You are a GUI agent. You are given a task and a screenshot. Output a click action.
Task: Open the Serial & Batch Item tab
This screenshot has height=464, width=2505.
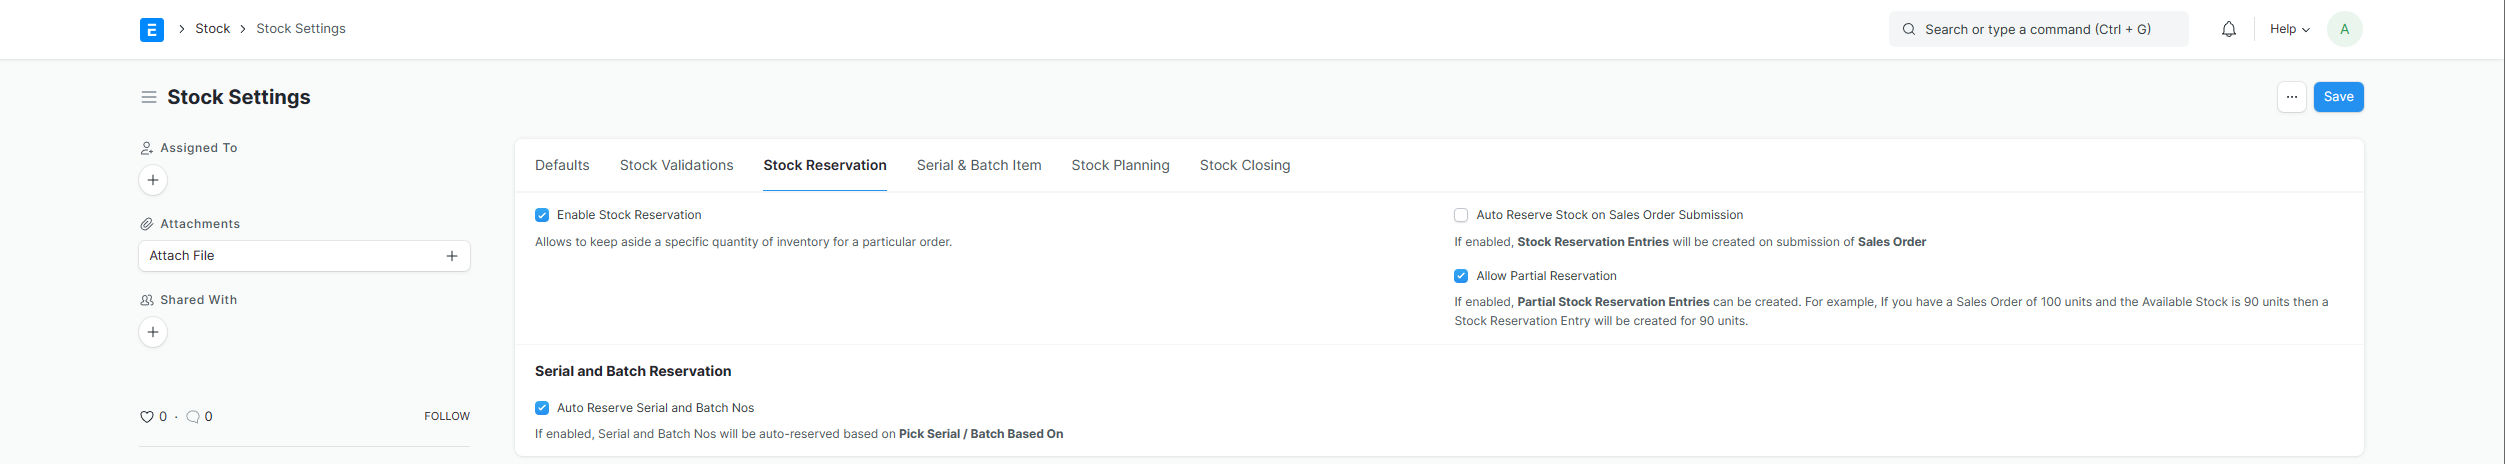coord(978,165)
